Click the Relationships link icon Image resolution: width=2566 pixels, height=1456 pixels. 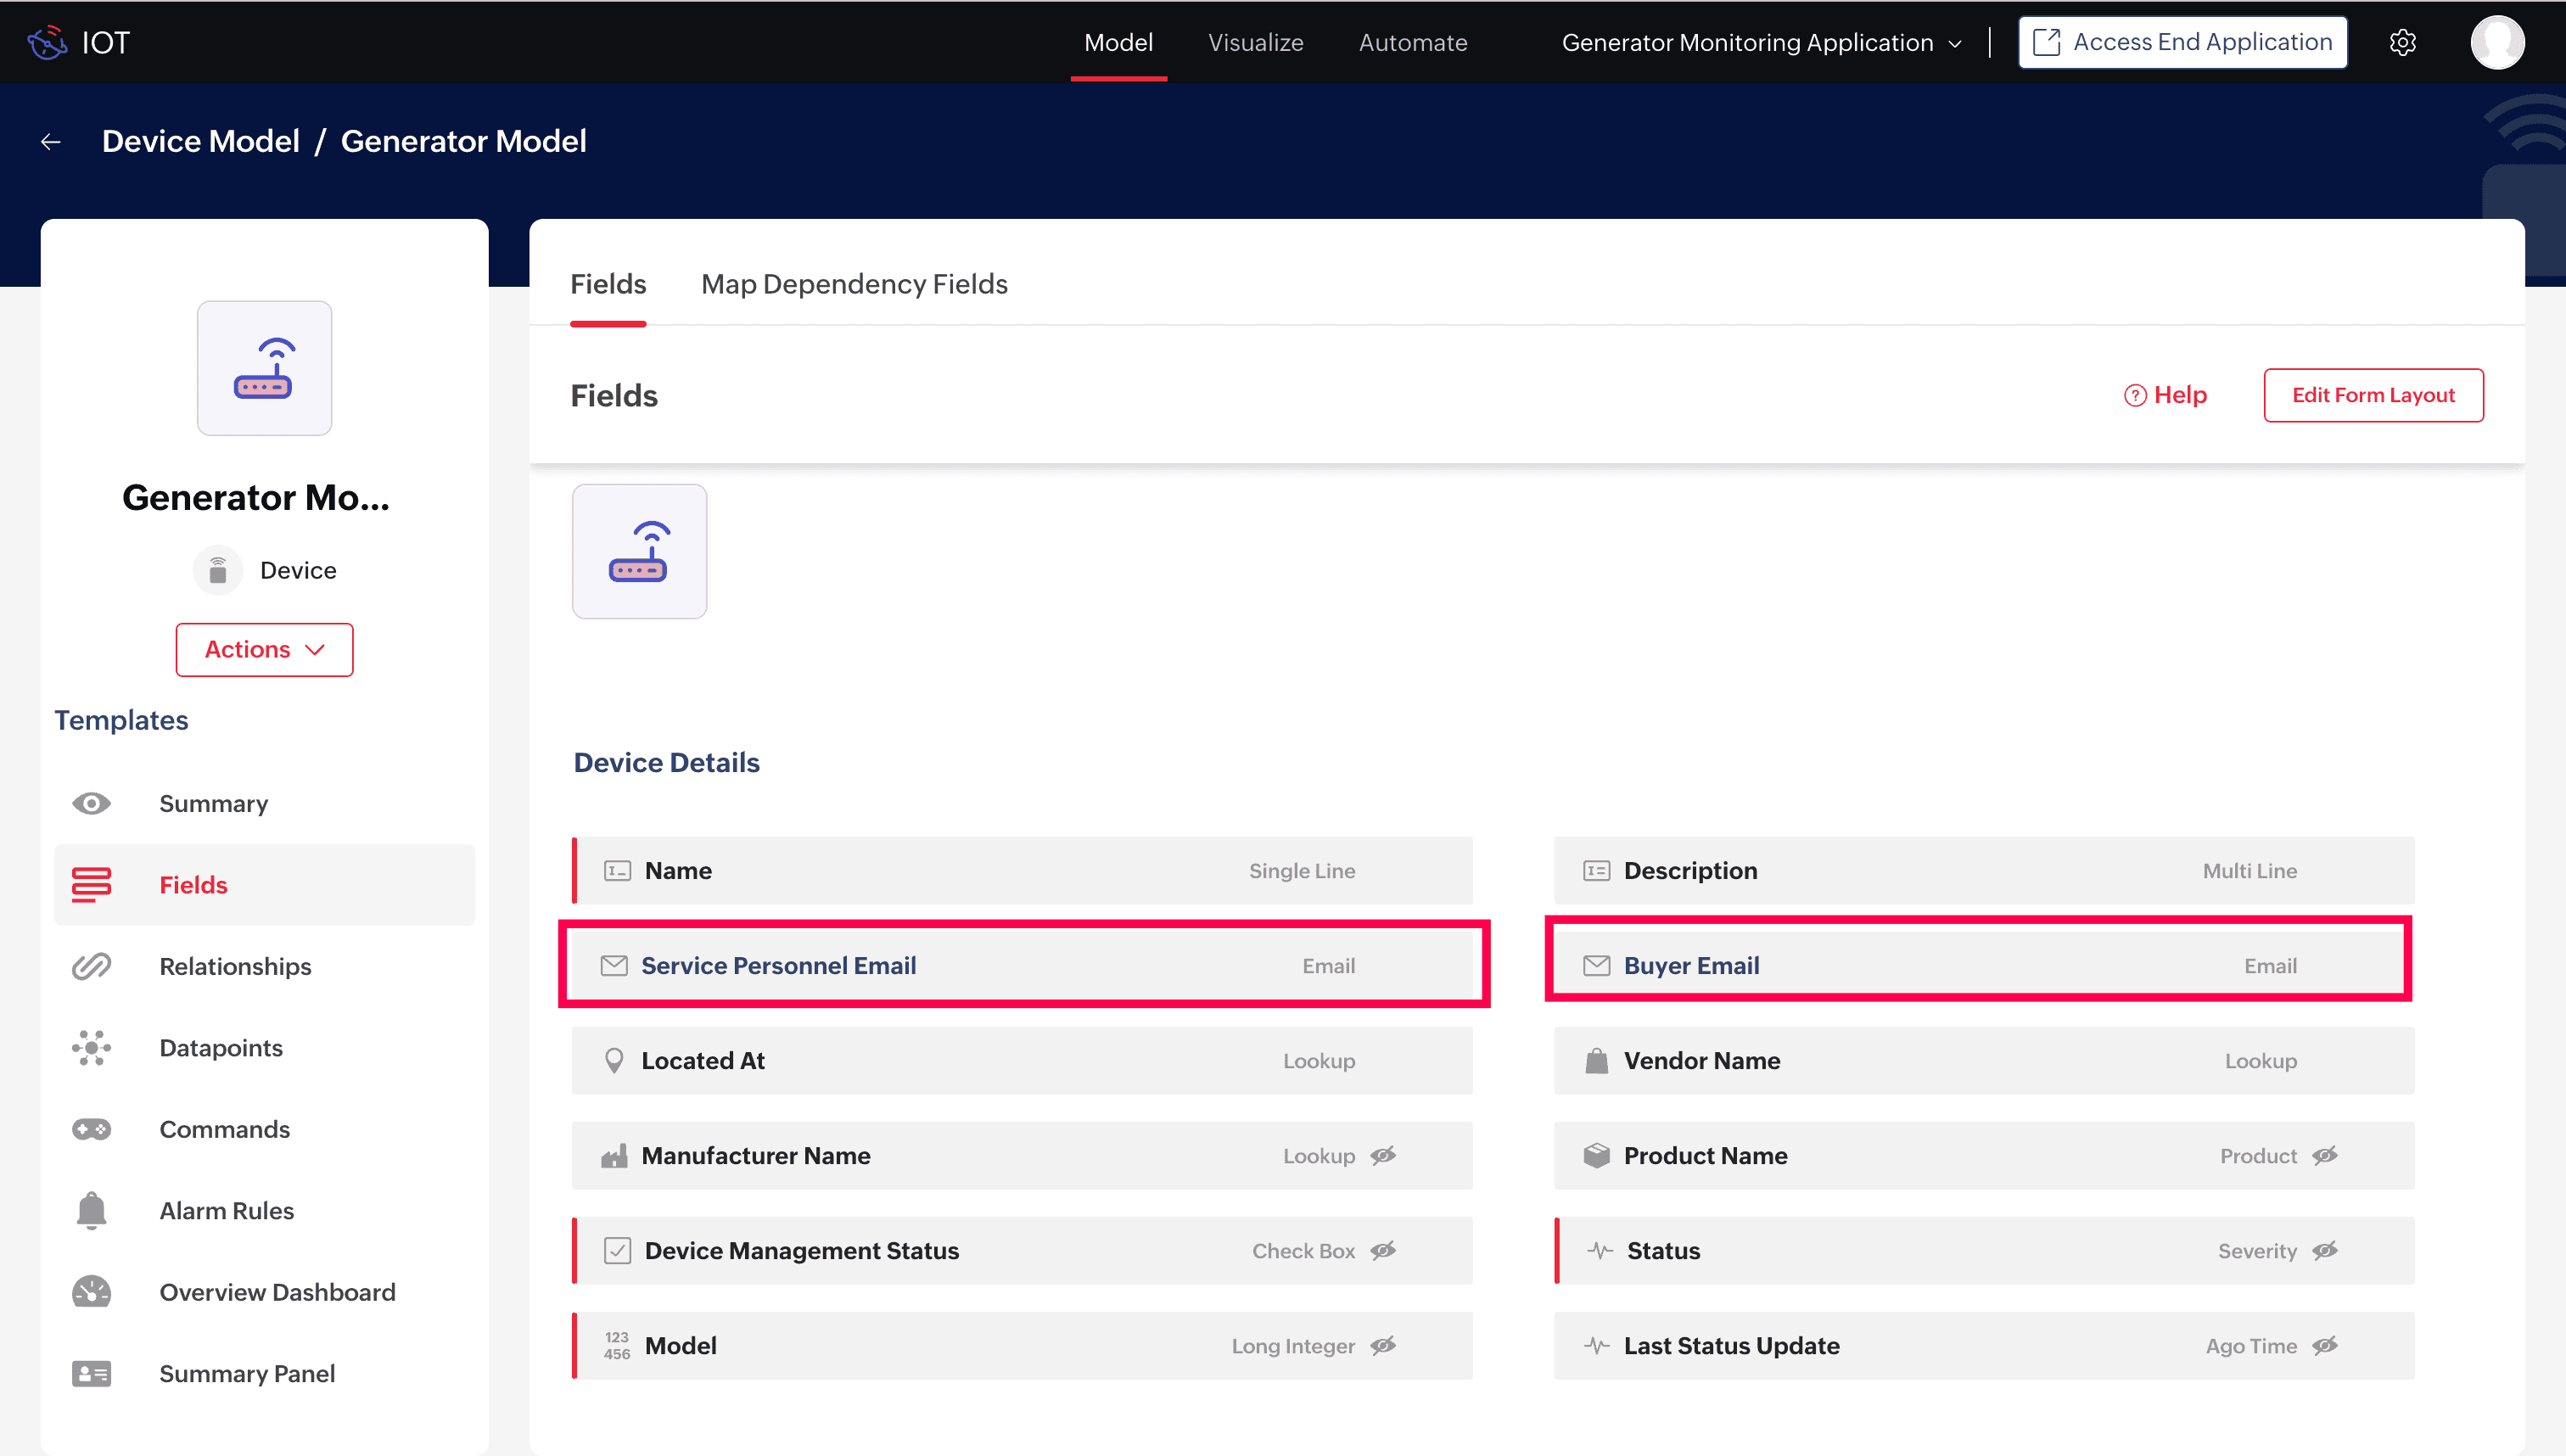coord(91,966)
